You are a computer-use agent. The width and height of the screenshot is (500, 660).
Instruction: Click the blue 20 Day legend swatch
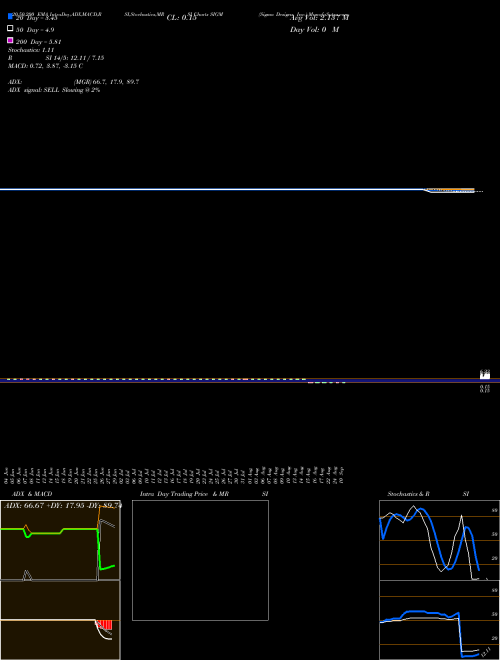click(10, 16)
